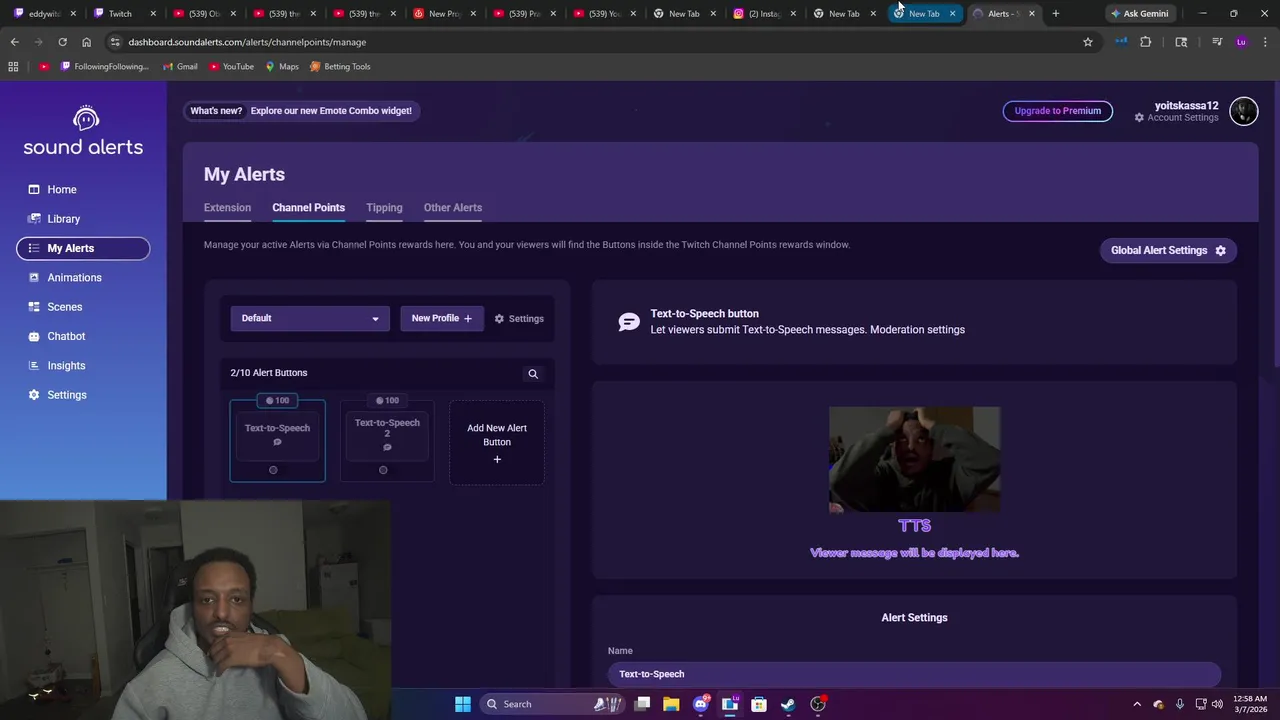Open Discord from the taskbar

click(701, 704)
